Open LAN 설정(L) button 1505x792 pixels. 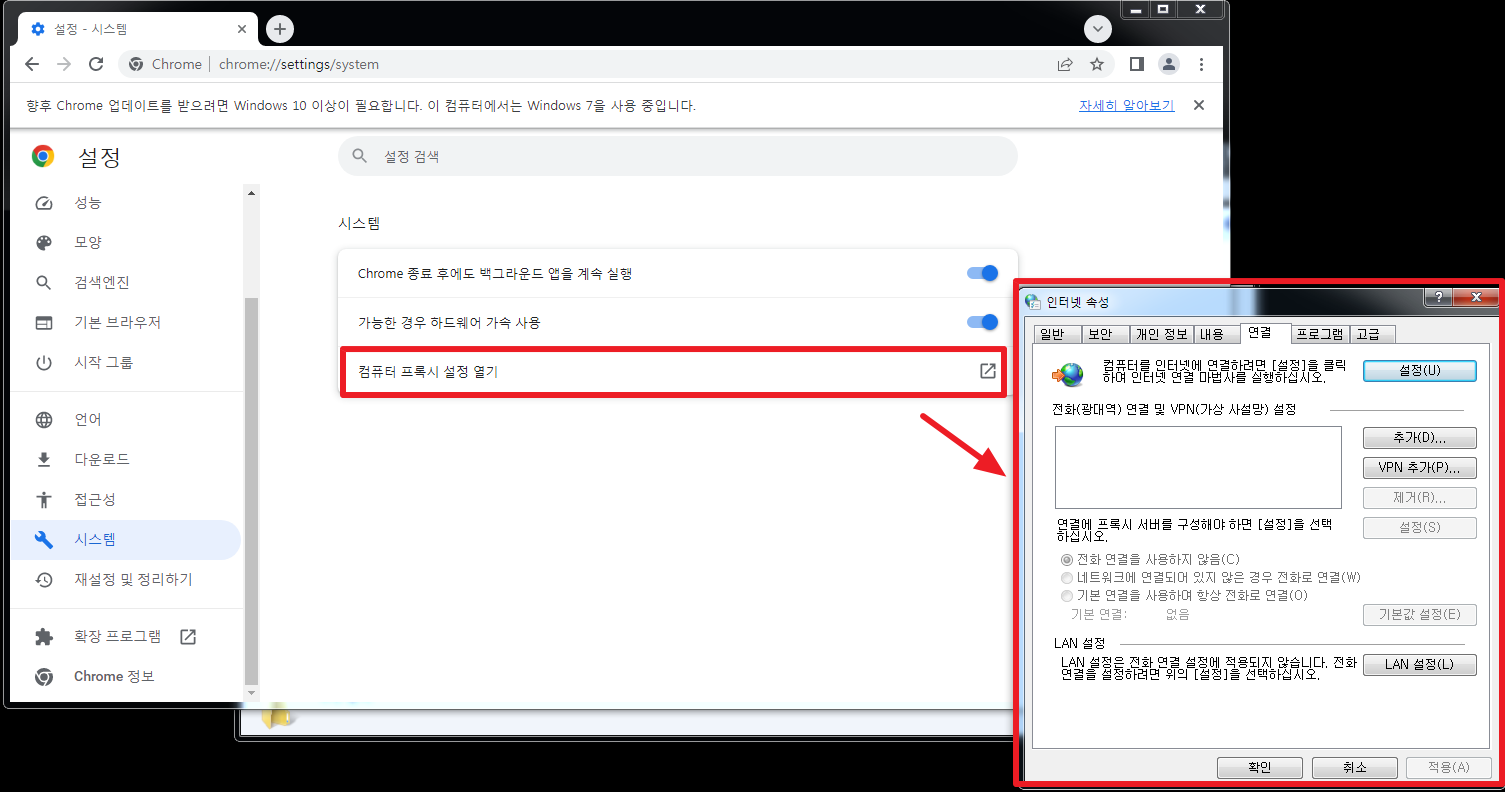pyautogui.click(x=1420, y=665)
